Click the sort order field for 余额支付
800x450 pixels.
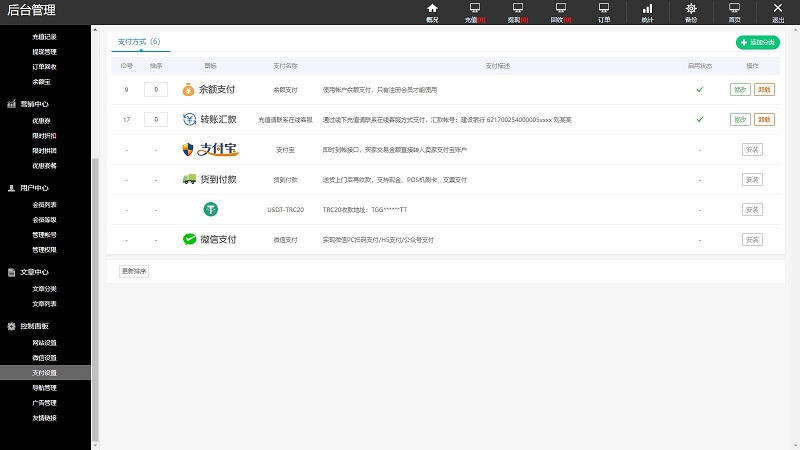[x=156, y=89]
